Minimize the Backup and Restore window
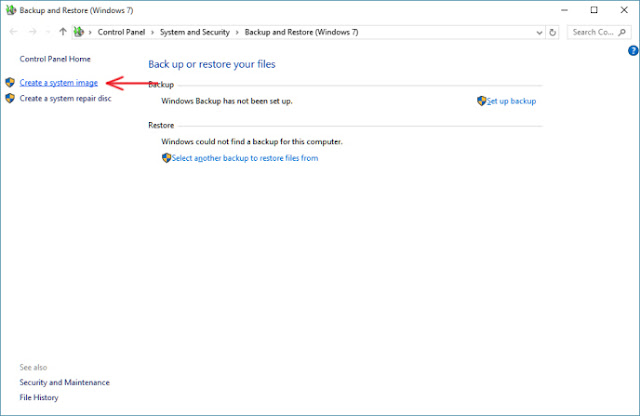Image resolution: width=640 pixels, height=416 pixels. pyautogui.click(x=564, y=10)
